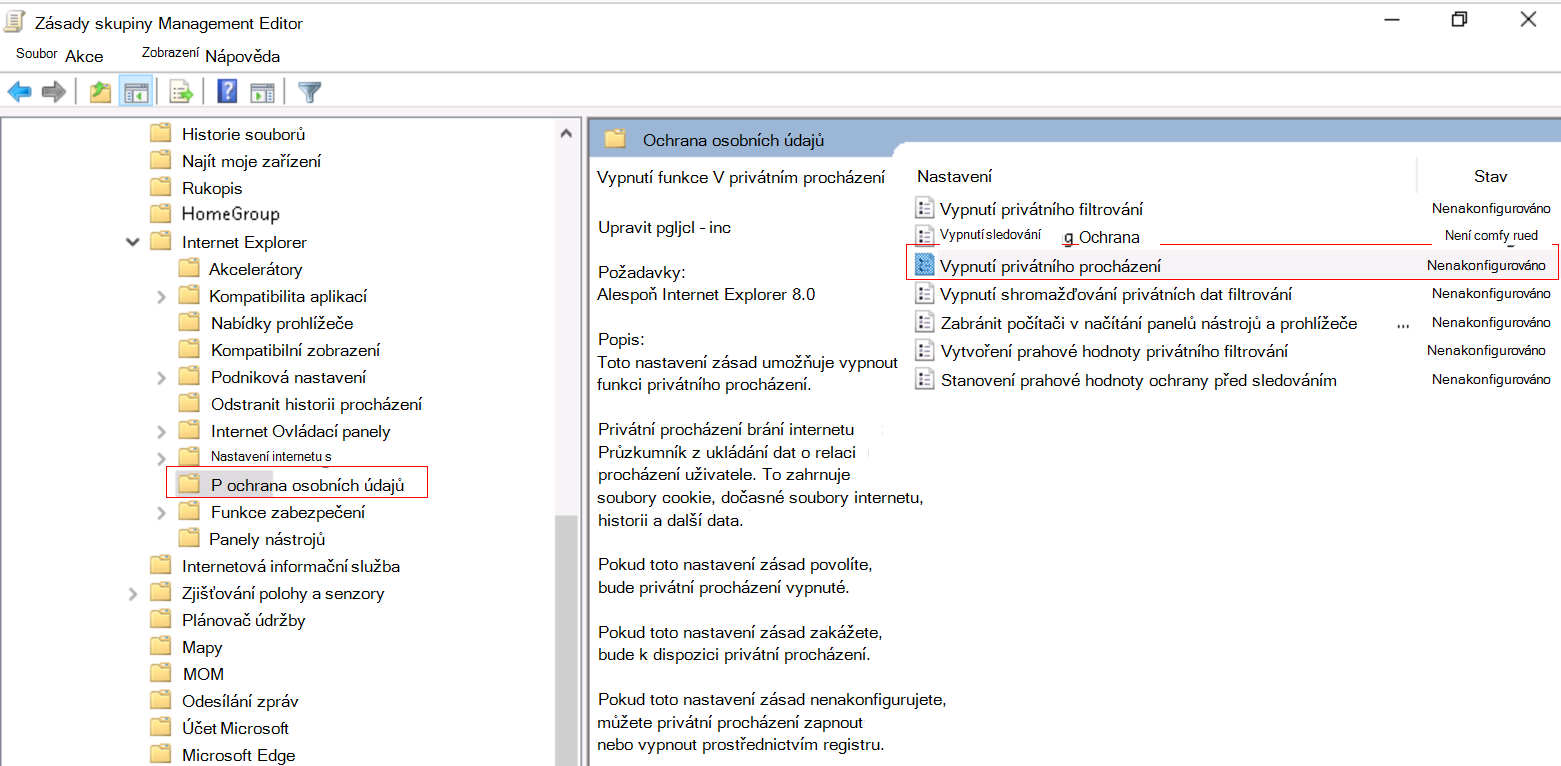The width and height of the screenshot is (1561, 766).
Task: Select Plánovač údržby folder
Action: [244, 620]
